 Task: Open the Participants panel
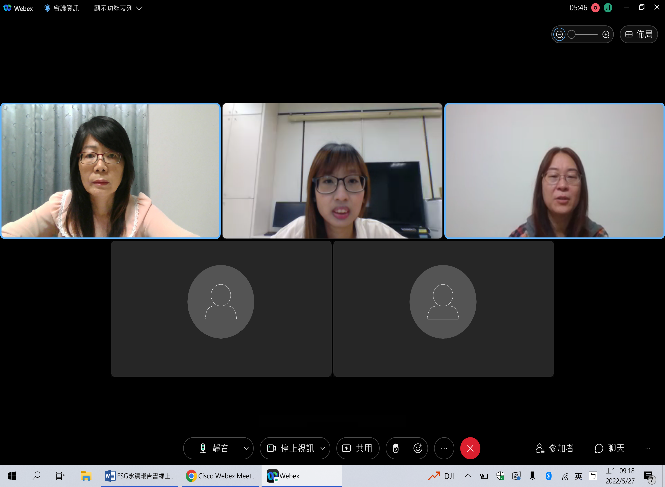point(555,448)
